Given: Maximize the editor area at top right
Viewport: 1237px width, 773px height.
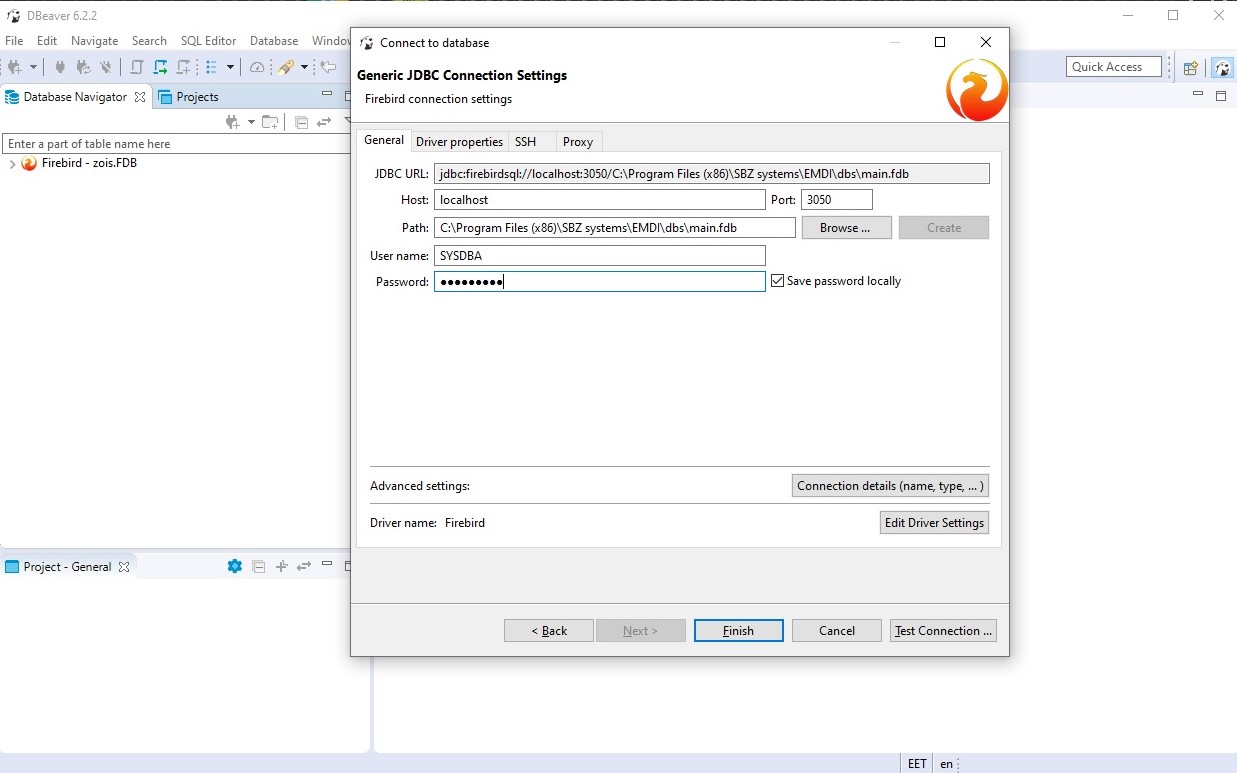Looking at the screenshot, I should click(1221, 96).
